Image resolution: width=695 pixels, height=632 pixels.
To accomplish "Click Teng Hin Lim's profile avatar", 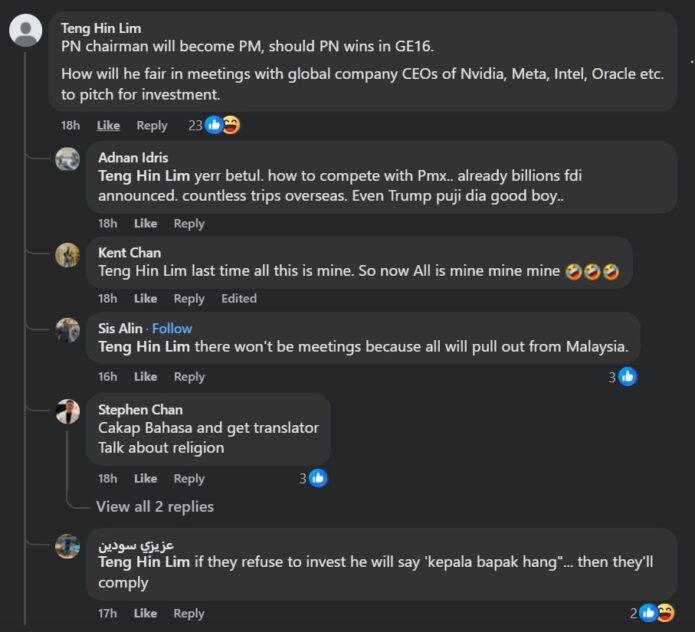I will (x=25, y=31).
